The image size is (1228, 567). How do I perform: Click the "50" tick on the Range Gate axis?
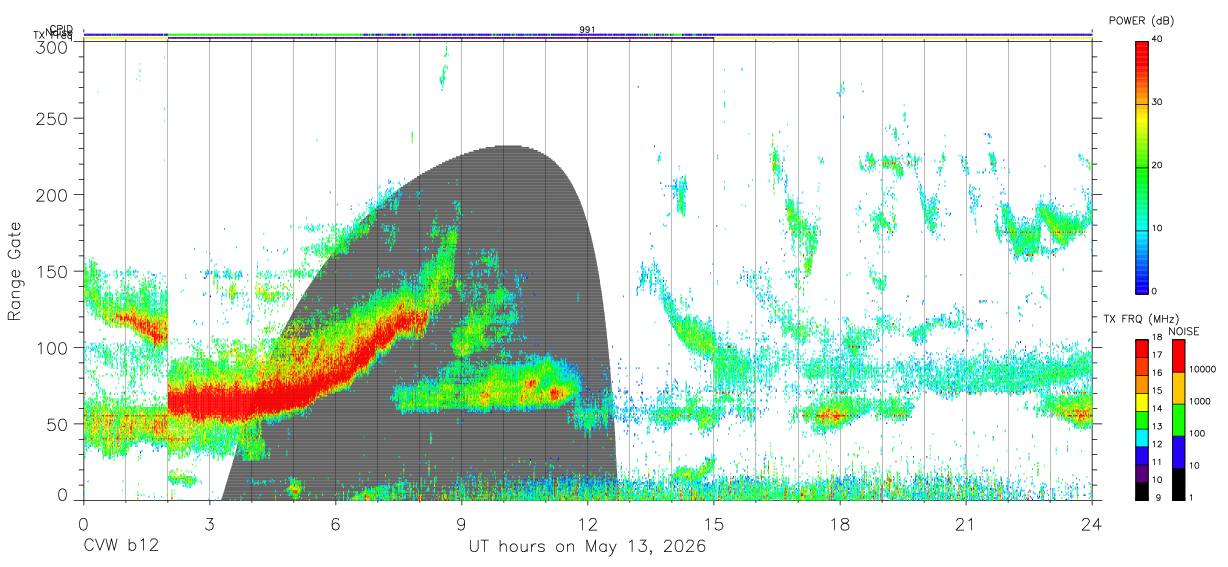[58, 424]
